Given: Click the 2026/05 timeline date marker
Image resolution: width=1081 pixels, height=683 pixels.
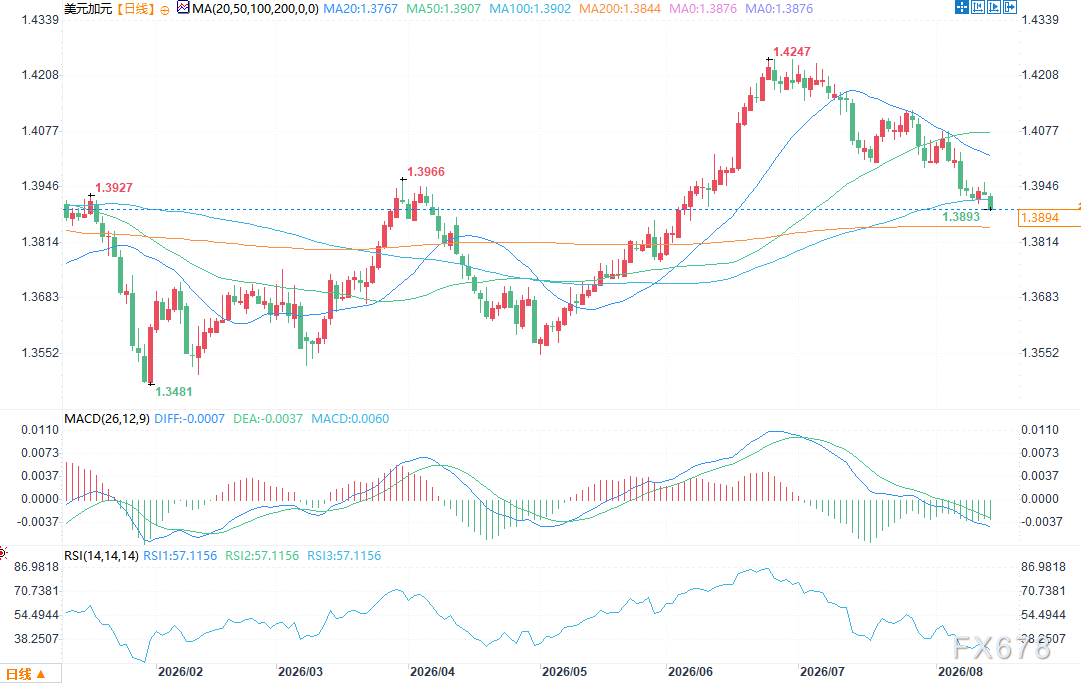Looking at the screenshot, I should [x=564, y=671].
